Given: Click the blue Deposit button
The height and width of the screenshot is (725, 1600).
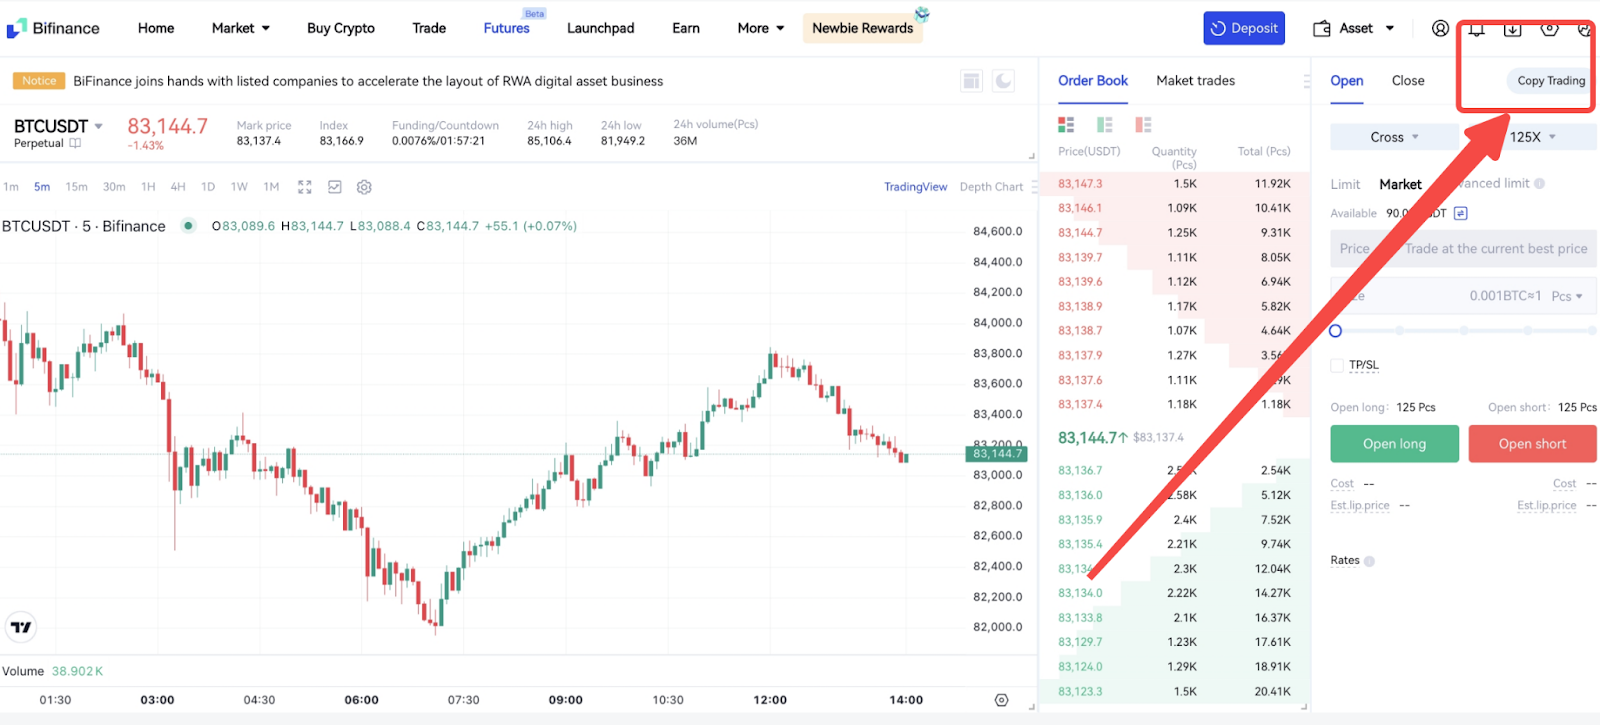Looking at the screenshot, I should click(1244, 29).
